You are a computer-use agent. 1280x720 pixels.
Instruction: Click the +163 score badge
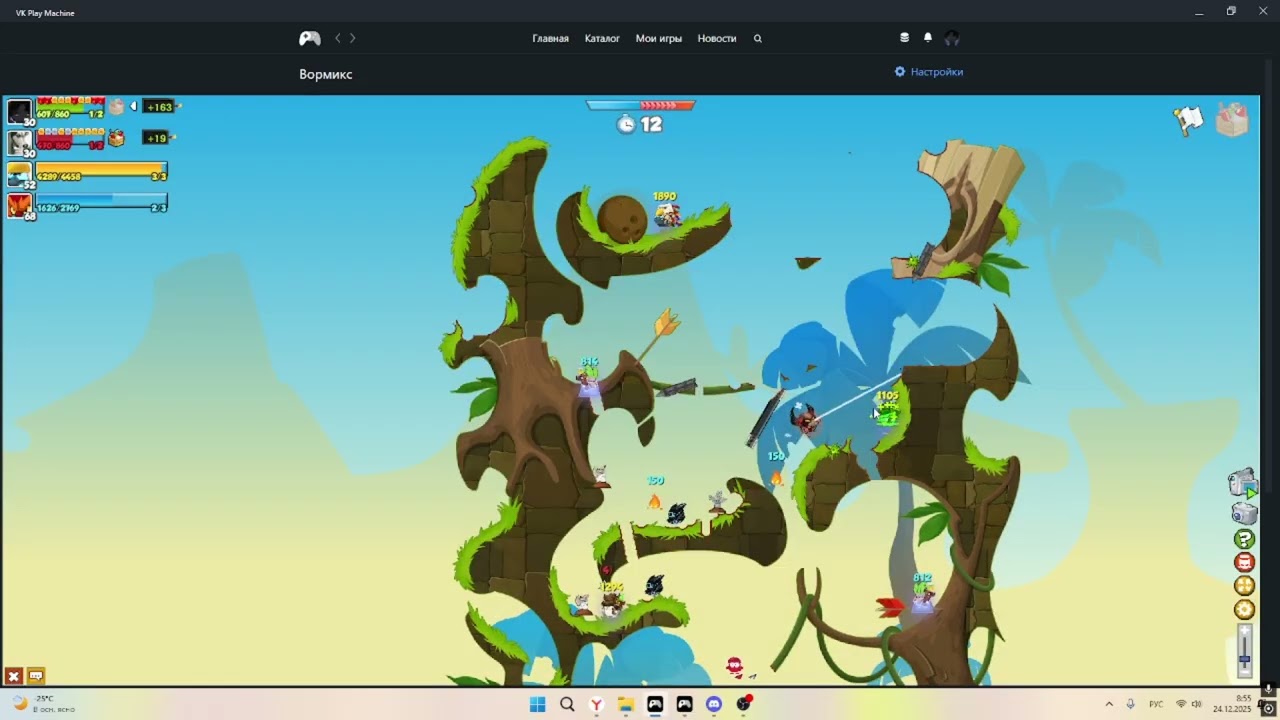(159, 107)
